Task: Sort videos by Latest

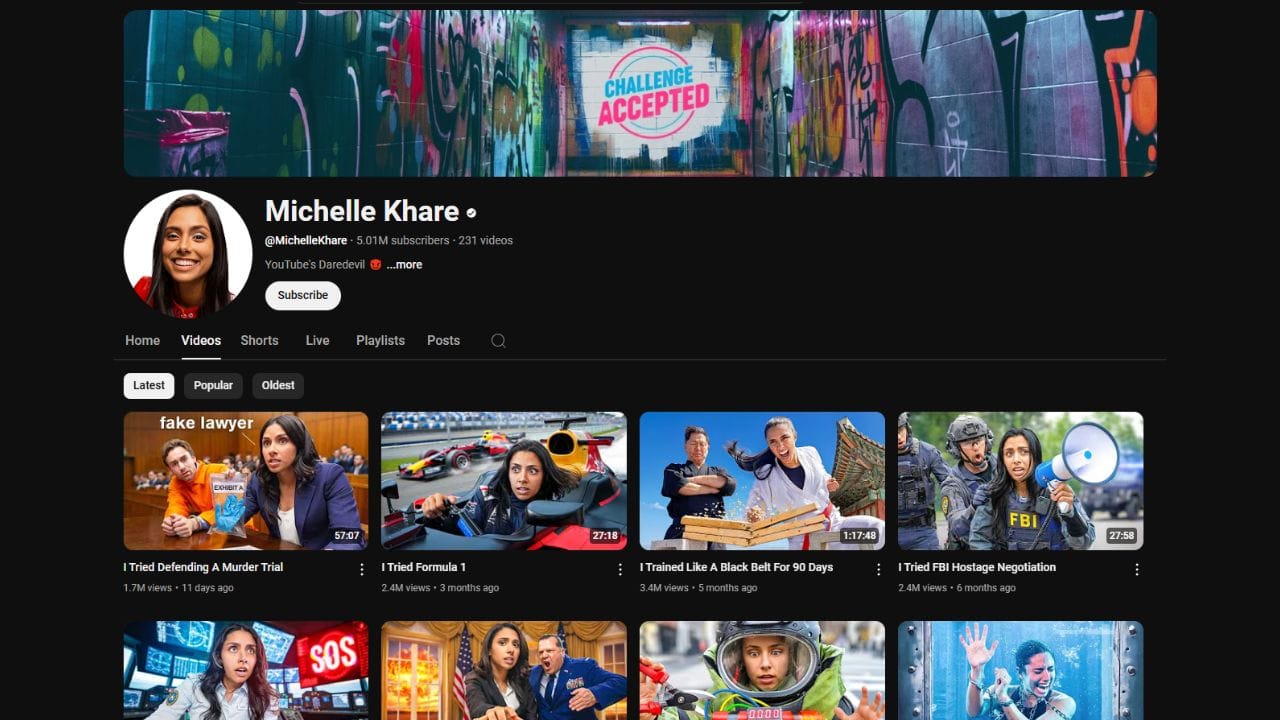Action: pos(149,386)
